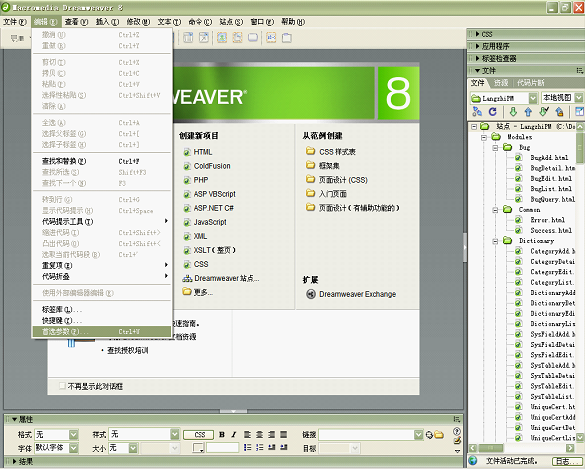Select 首选参数 in Edit menu
585x469 pixels.
pos(102,331)
